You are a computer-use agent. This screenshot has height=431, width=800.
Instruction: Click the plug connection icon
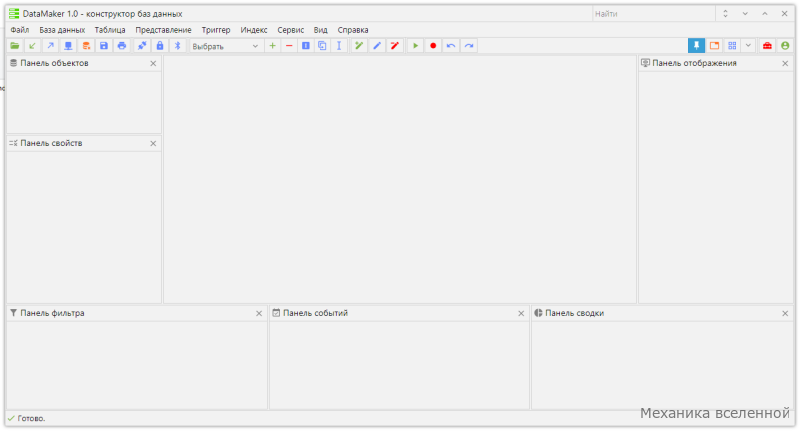(142, 46)
